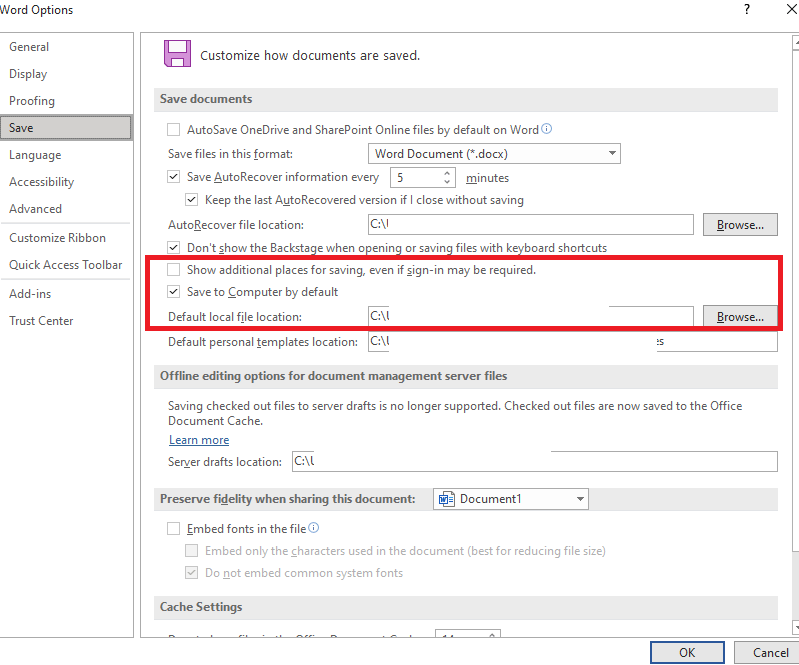Follow the Learn more link
Screen dimensions: 799x665
pyautogui.click(x=199, y=440)
